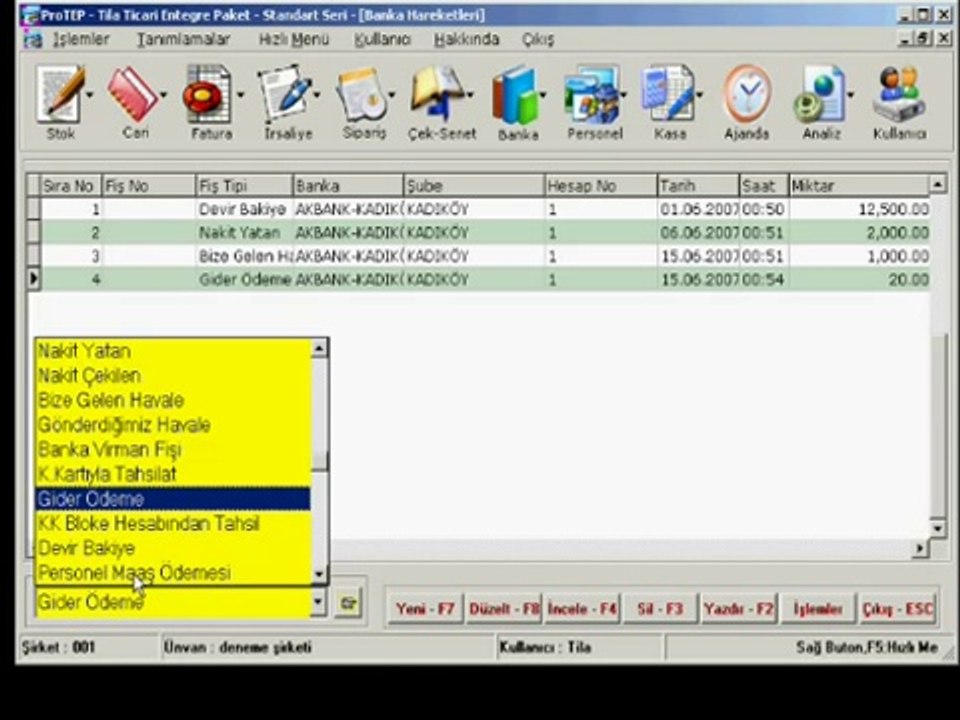Expand the arrow next to Kasa icon
The width and height of the screenshot is (960, 720).
pyautogui.click(x=699, y=95)
